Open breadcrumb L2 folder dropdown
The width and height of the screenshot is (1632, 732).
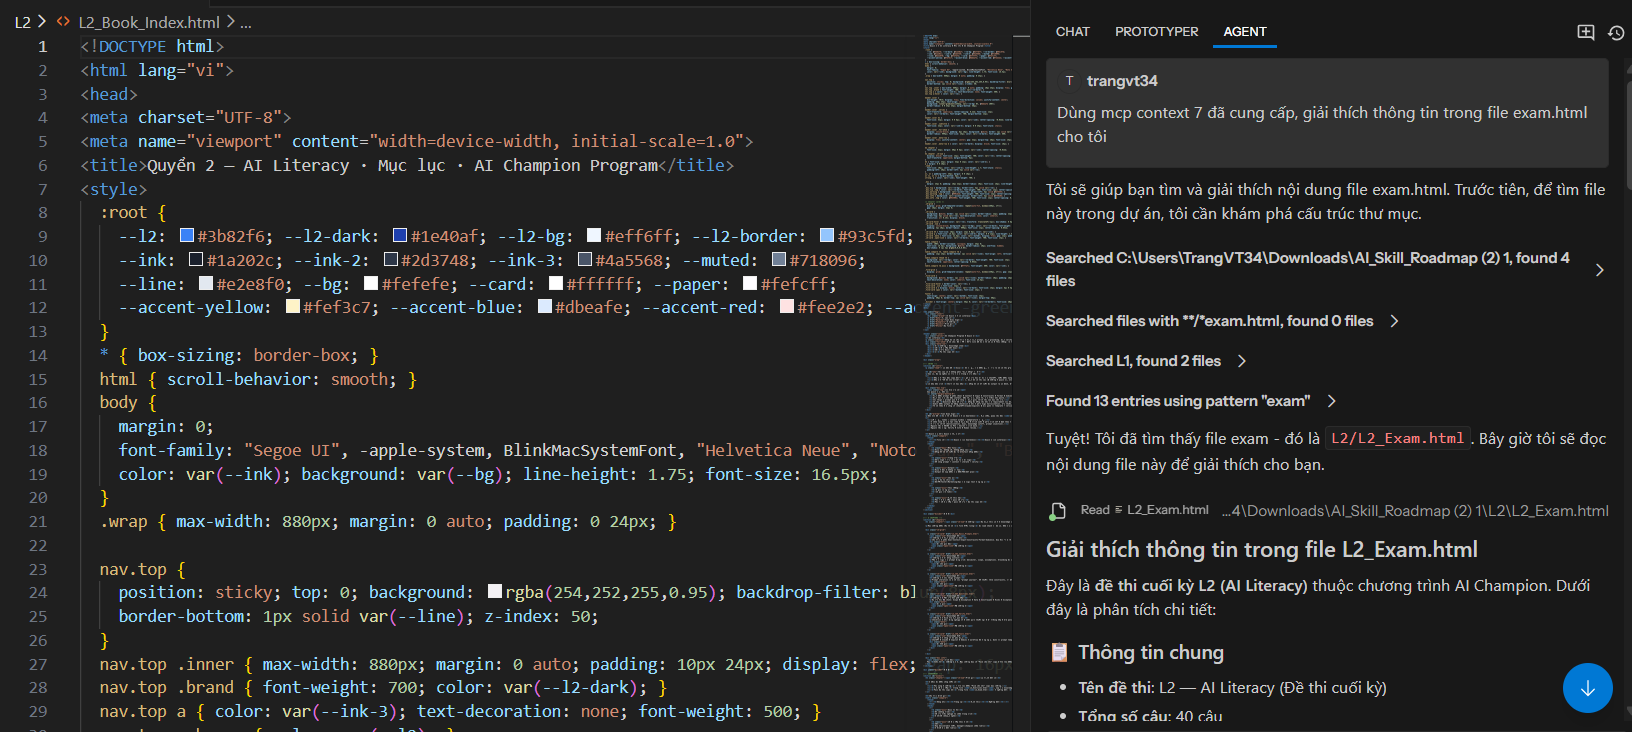22,22
